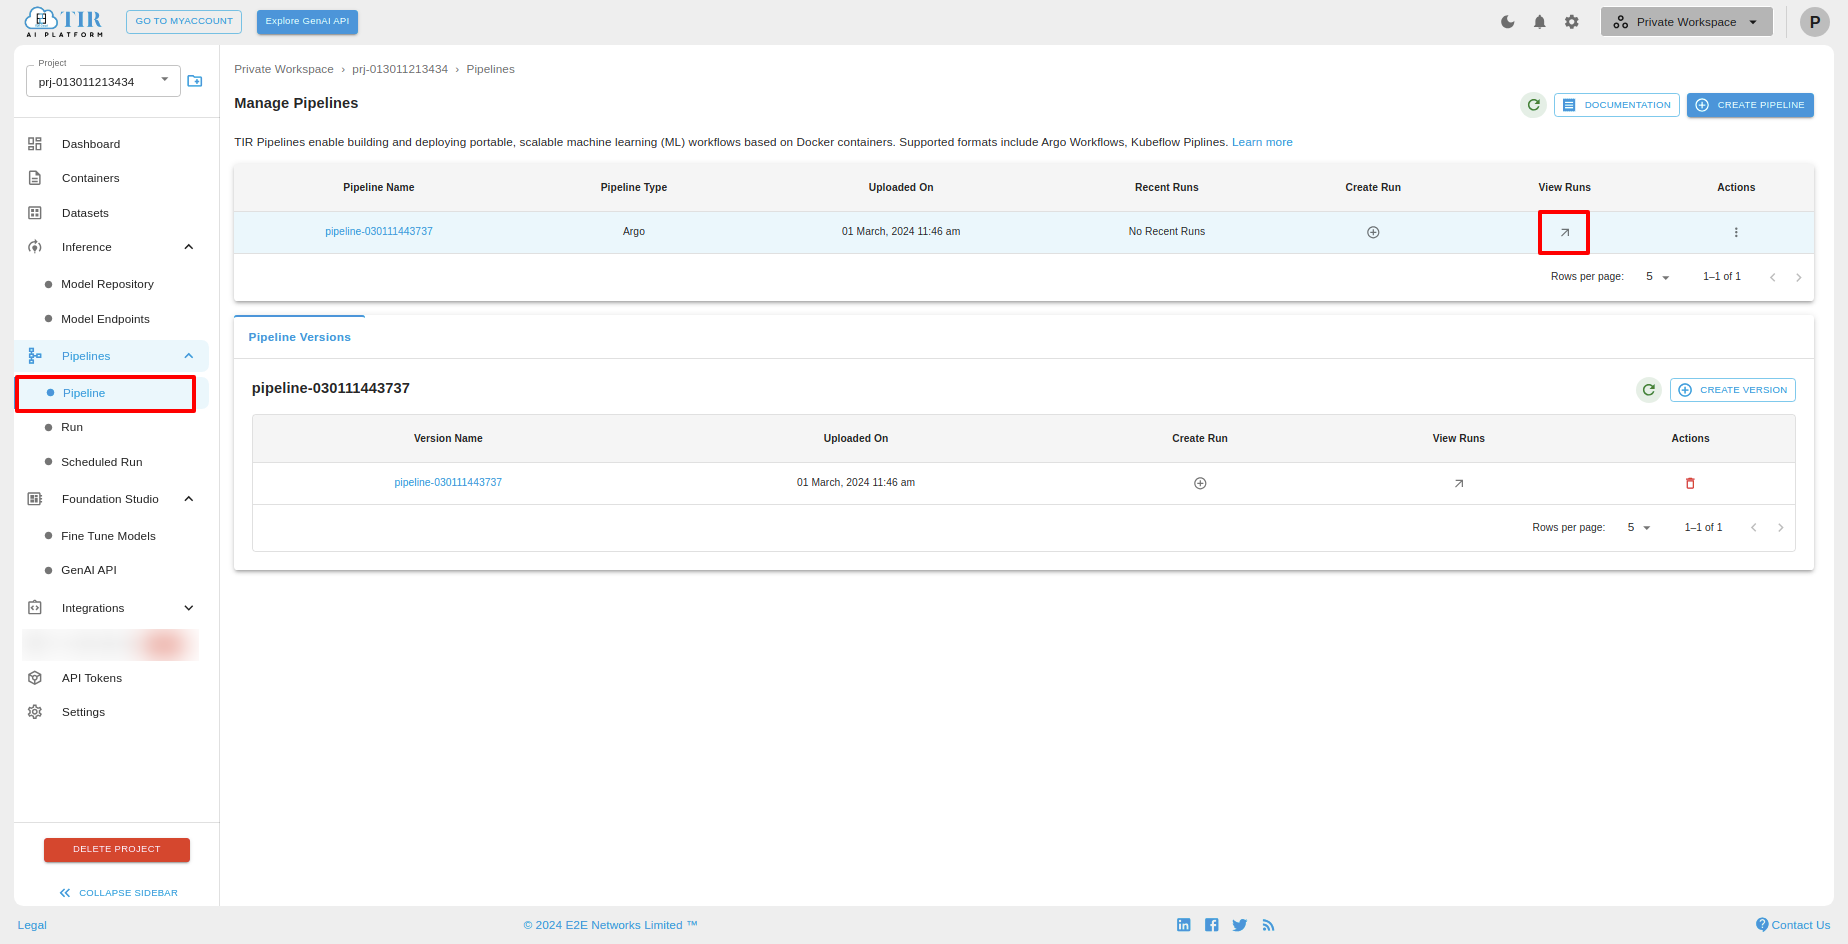
Task: Collapse the Inference section
Action: tap(188, 247)
